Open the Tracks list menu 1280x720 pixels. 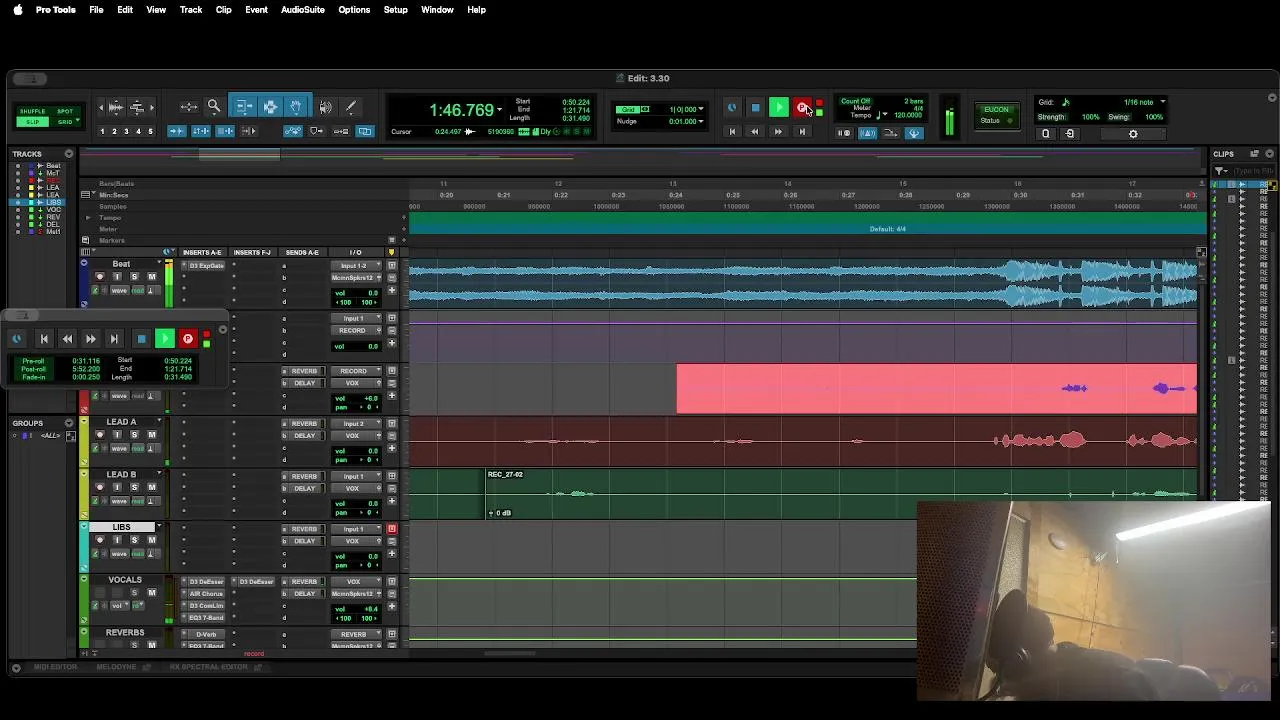pos(69,154)
